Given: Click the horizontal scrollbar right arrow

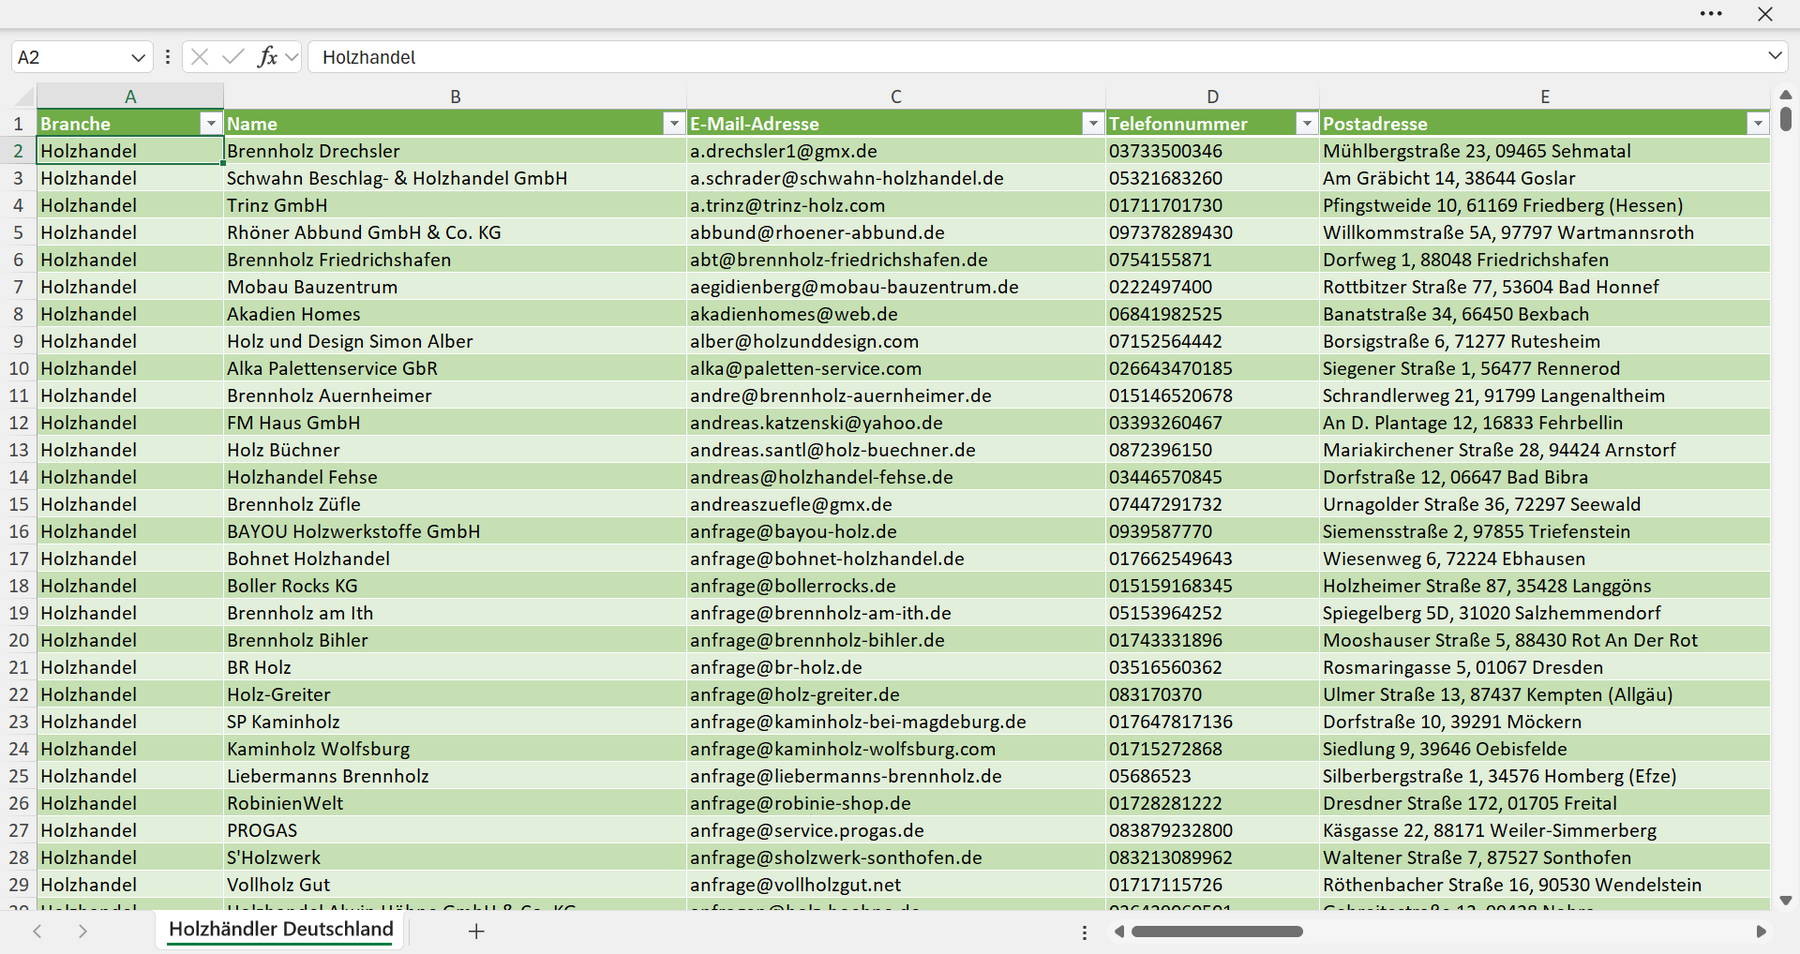Looking at the screenshot, I should (x=1761, y=931).
